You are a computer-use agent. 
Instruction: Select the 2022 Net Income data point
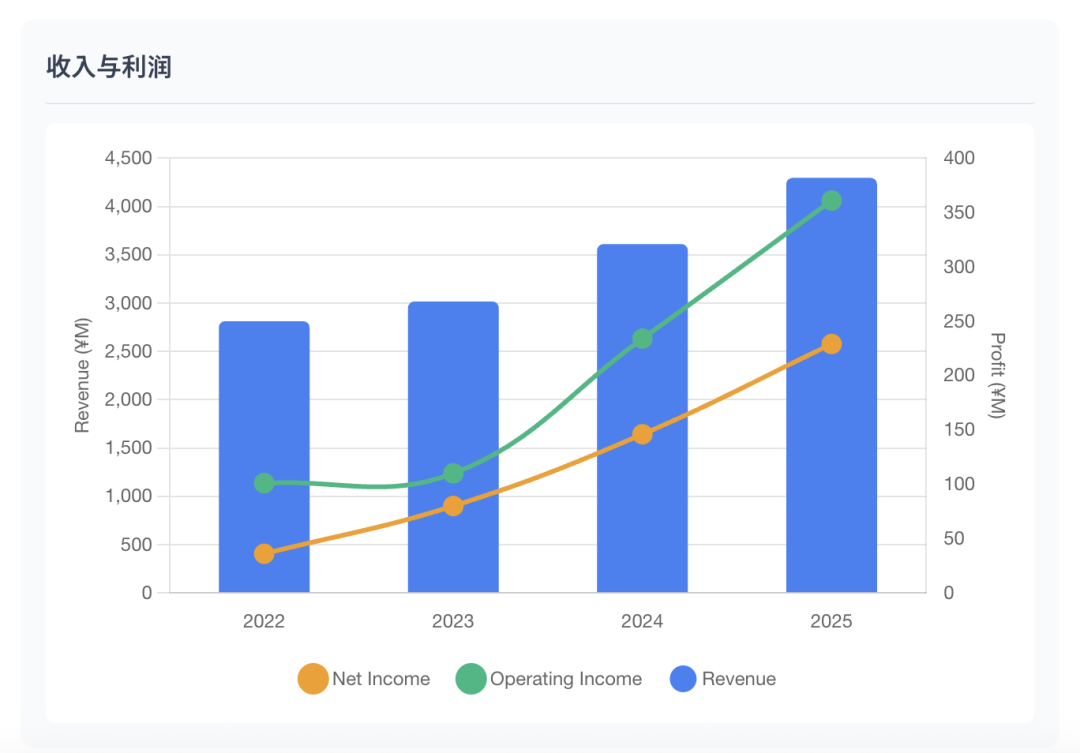point(264,554)
